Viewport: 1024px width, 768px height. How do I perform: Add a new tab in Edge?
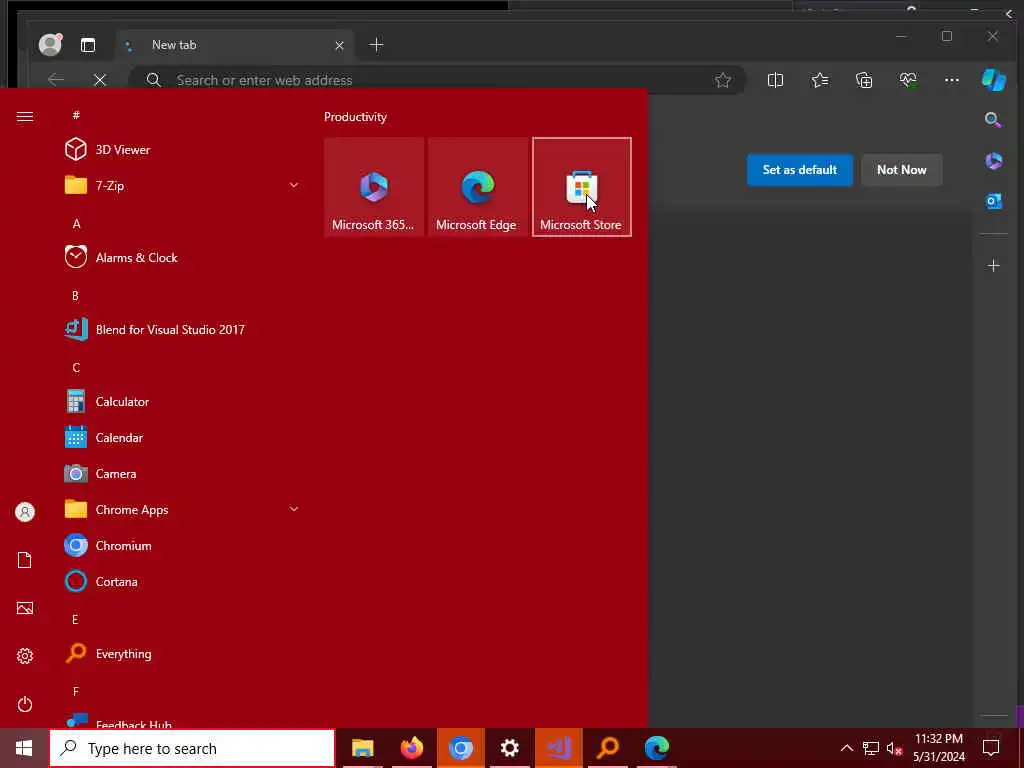tap(376, 45)
